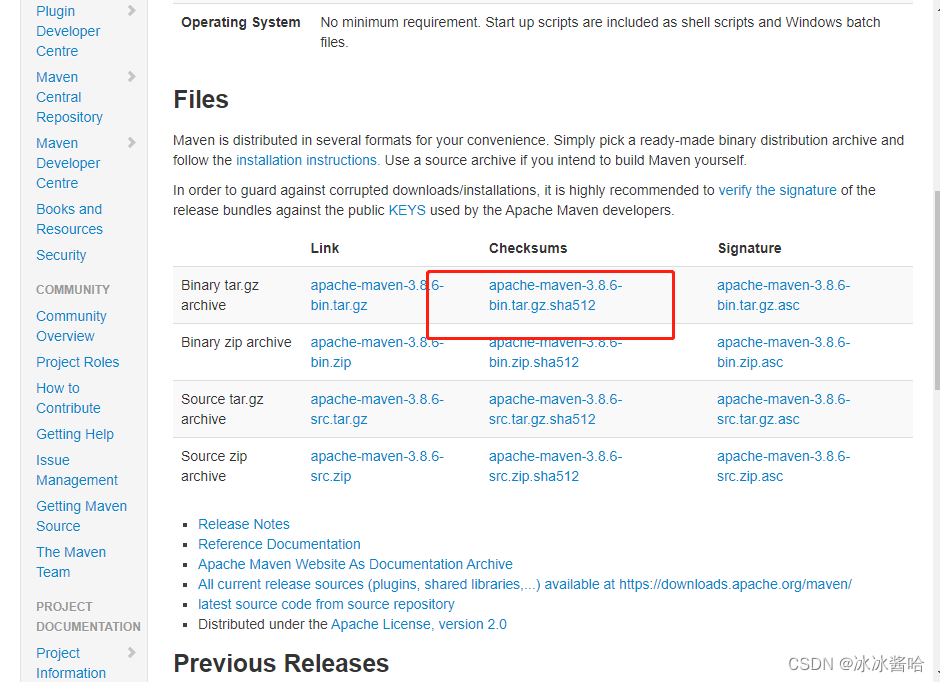Click the Source tar.gz archive row label
This screenshot has width=940, height=682.
222,409
